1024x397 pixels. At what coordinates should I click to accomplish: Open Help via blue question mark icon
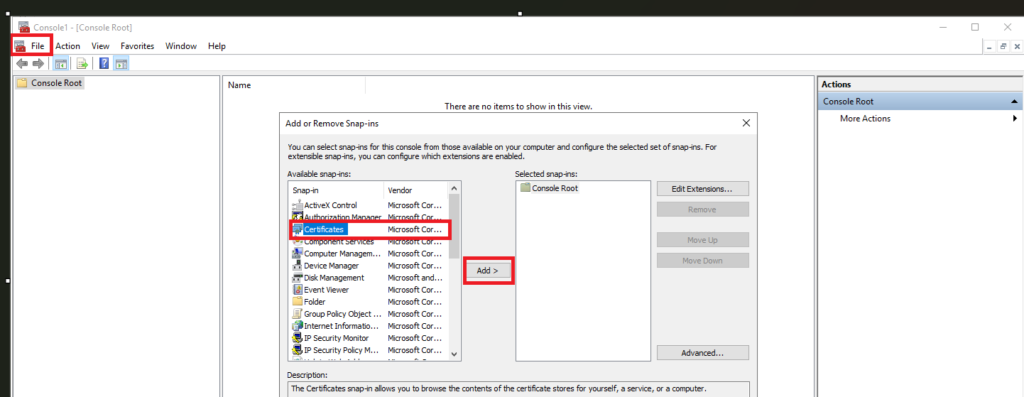point(104,63)
